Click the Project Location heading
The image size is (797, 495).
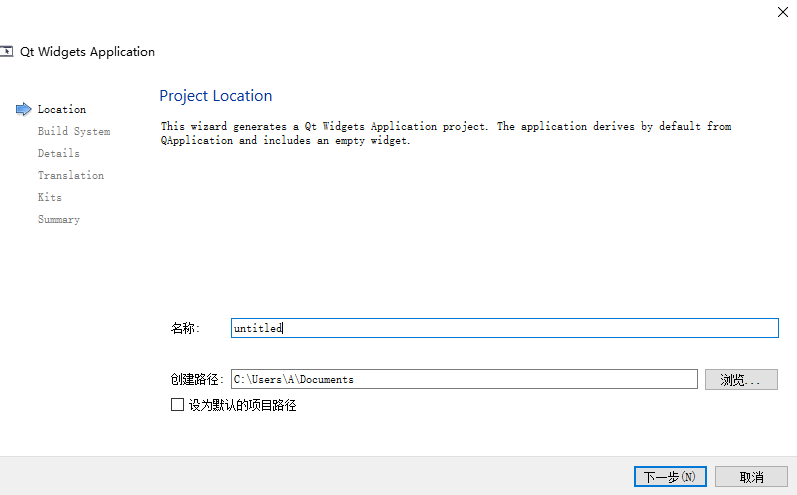tap(216, 96)
